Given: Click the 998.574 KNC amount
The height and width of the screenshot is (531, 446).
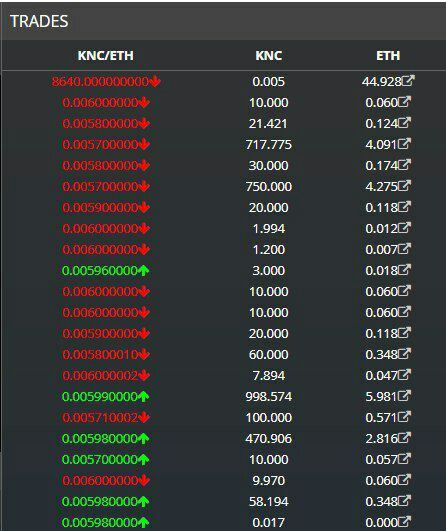Looking at the screenshot, I should (269, 397).
